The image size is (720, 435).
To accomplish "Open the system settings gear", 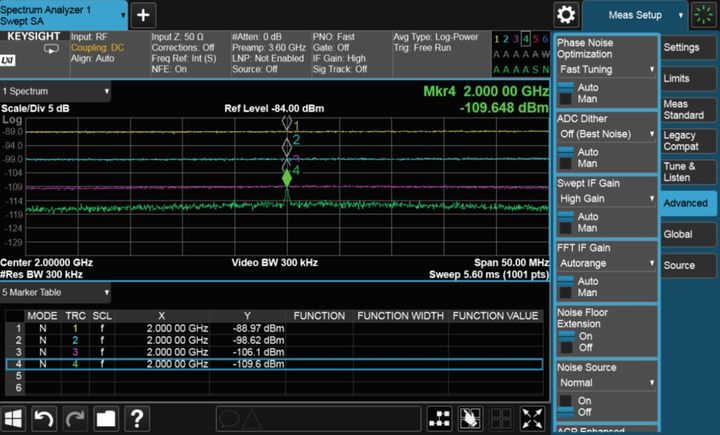I will [x=567, y=15].
